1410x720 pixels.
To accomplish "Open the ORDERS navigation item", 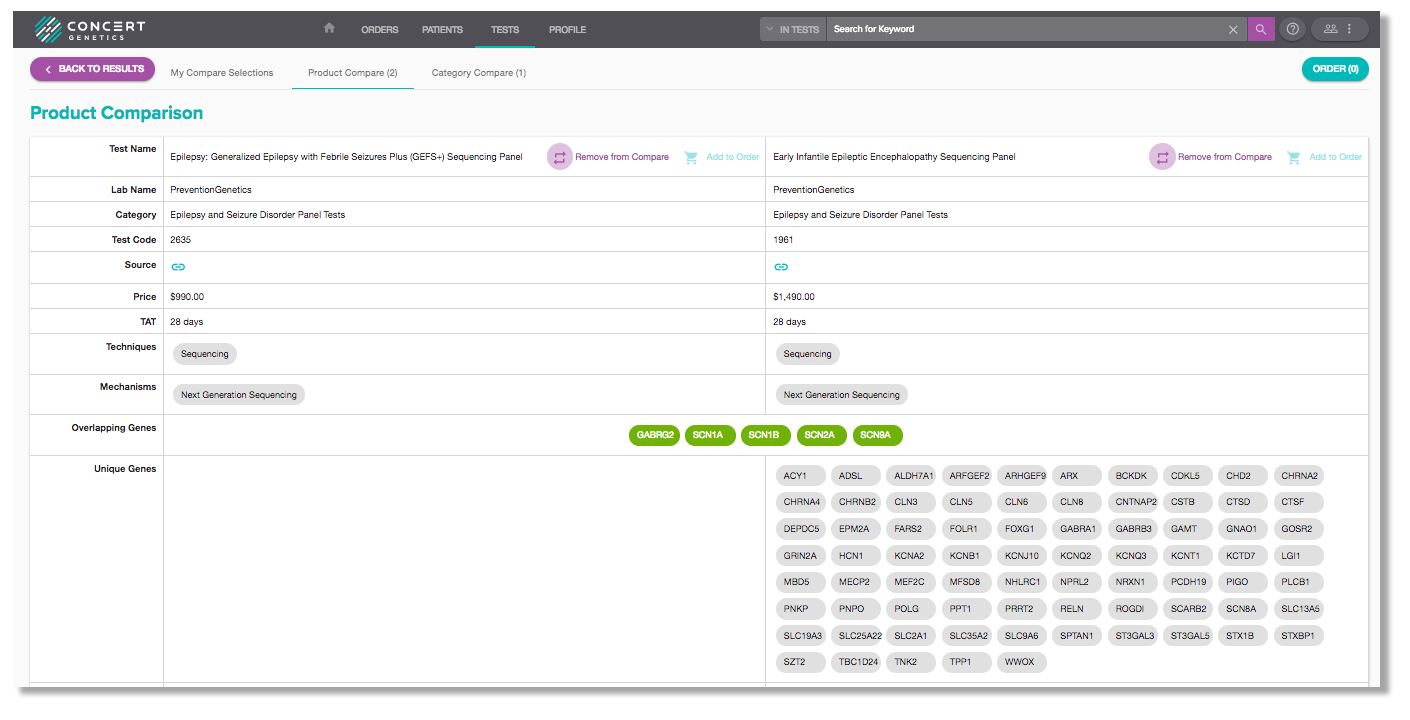I will tap(380, 30).
